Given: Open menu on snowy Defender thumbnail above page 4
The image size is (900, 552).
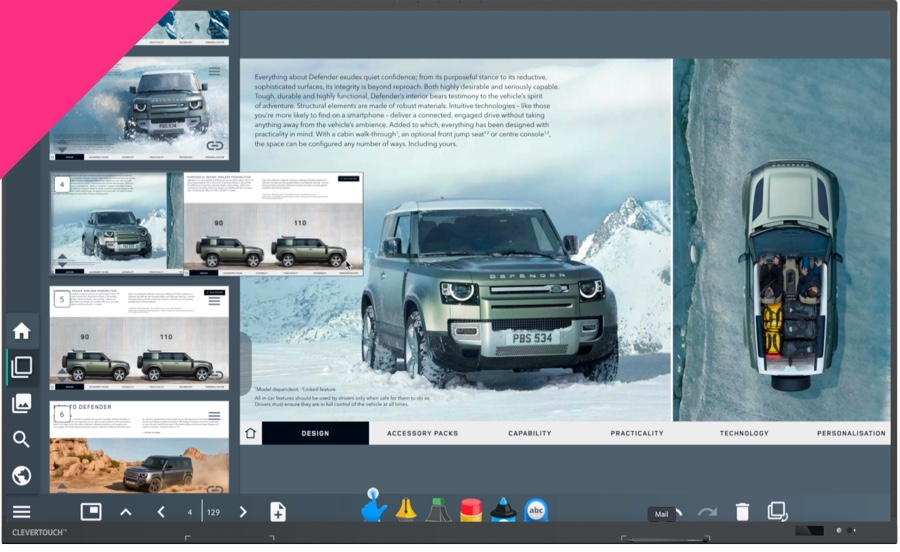Looking at the screenshot, I should click(x=214, y=71).
